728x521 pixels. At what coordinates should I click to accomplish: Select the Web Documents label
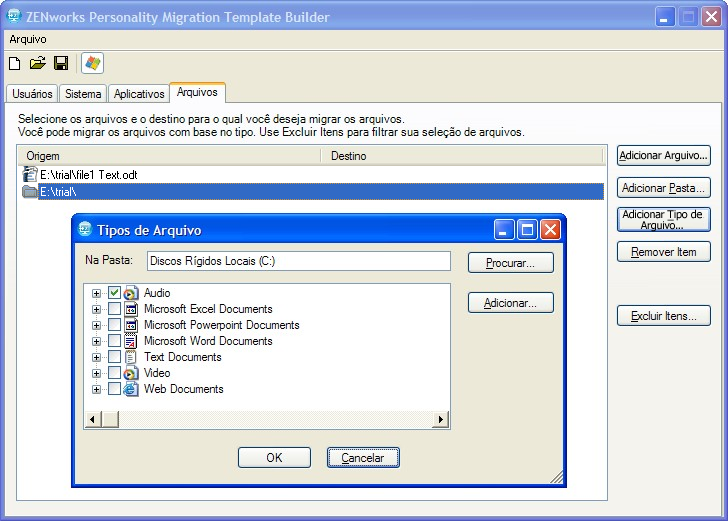click(183, 389)
